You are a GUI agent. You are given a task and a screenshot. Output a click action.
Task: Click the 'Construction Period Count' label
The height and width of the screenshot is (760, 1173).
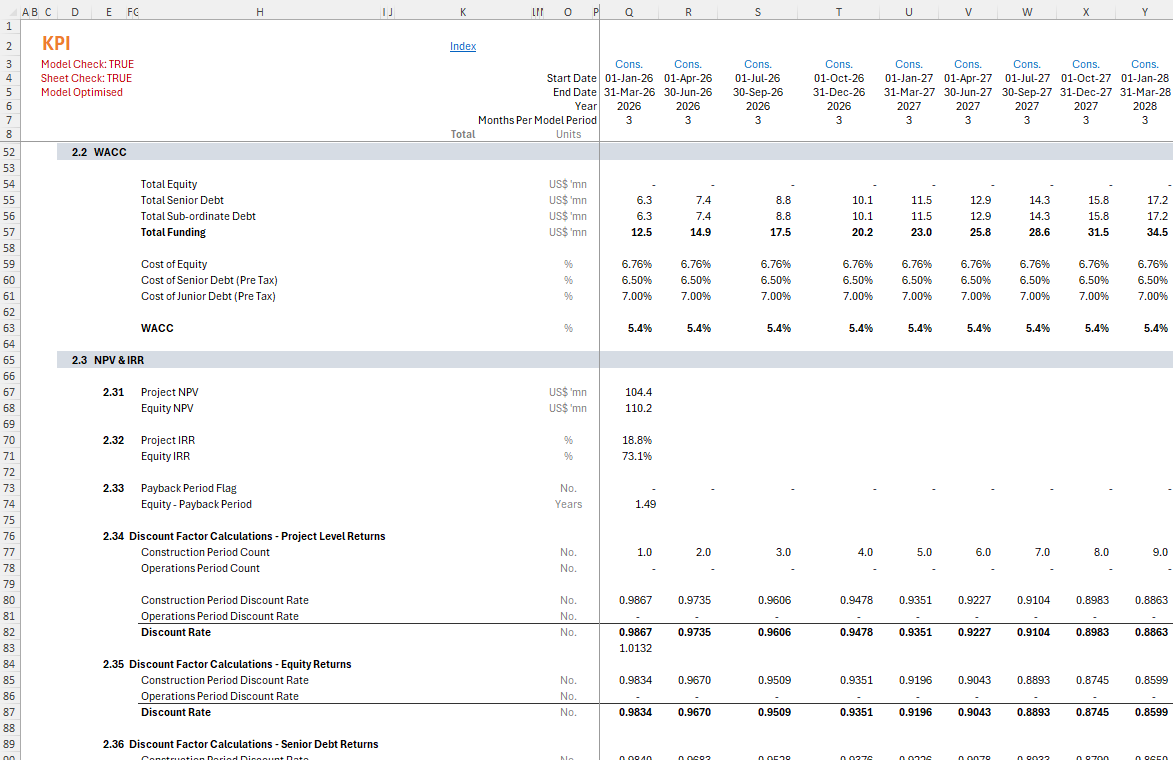pos(205,553)
